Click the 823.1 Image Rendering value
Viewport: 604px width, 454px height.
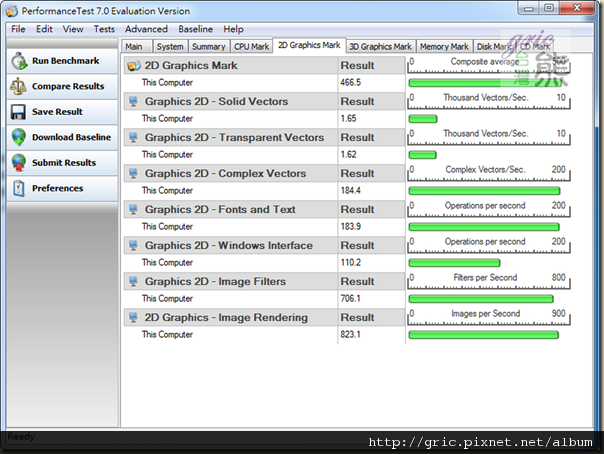351,335
